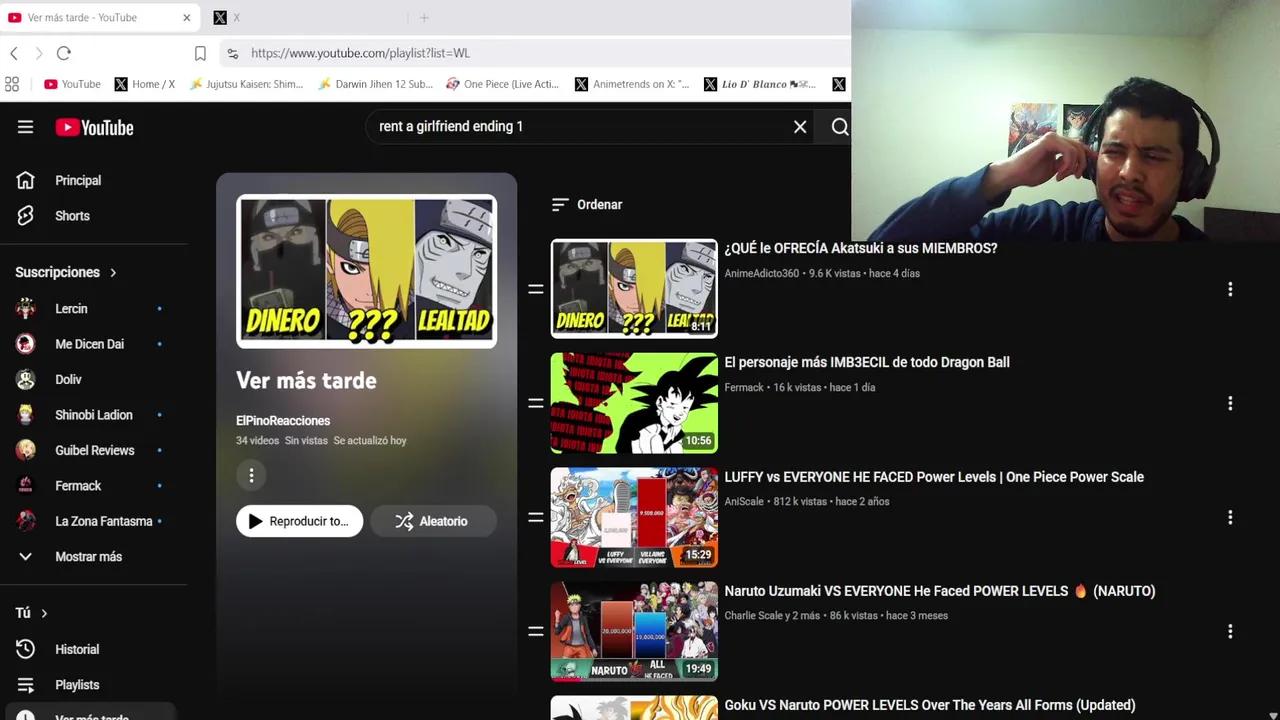Click the large playlist cover thumbnail
The width and height of the screenshot is (1280, 720).
click(366, 271)
